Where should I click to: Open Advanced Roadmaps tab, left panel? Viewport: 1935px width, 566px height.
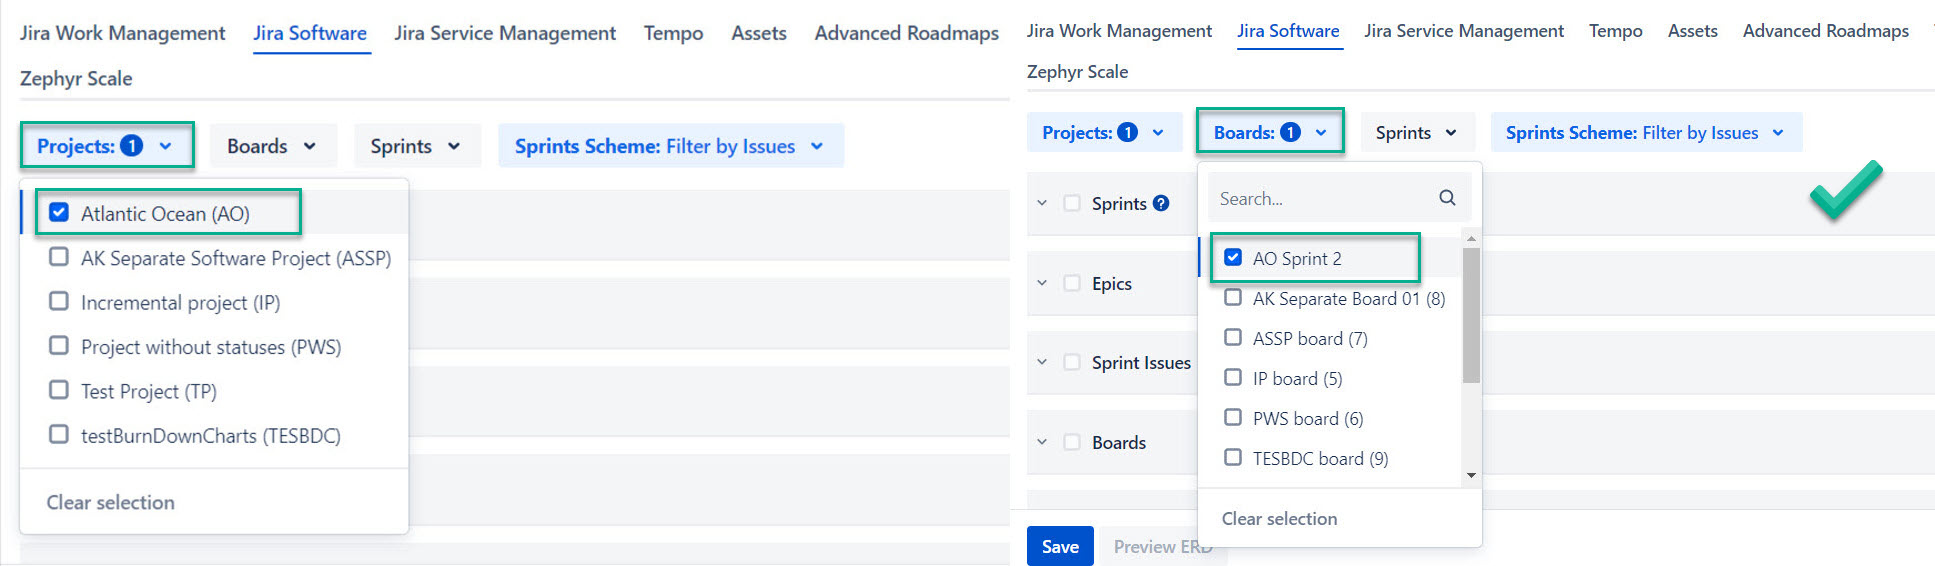point(906,33)
